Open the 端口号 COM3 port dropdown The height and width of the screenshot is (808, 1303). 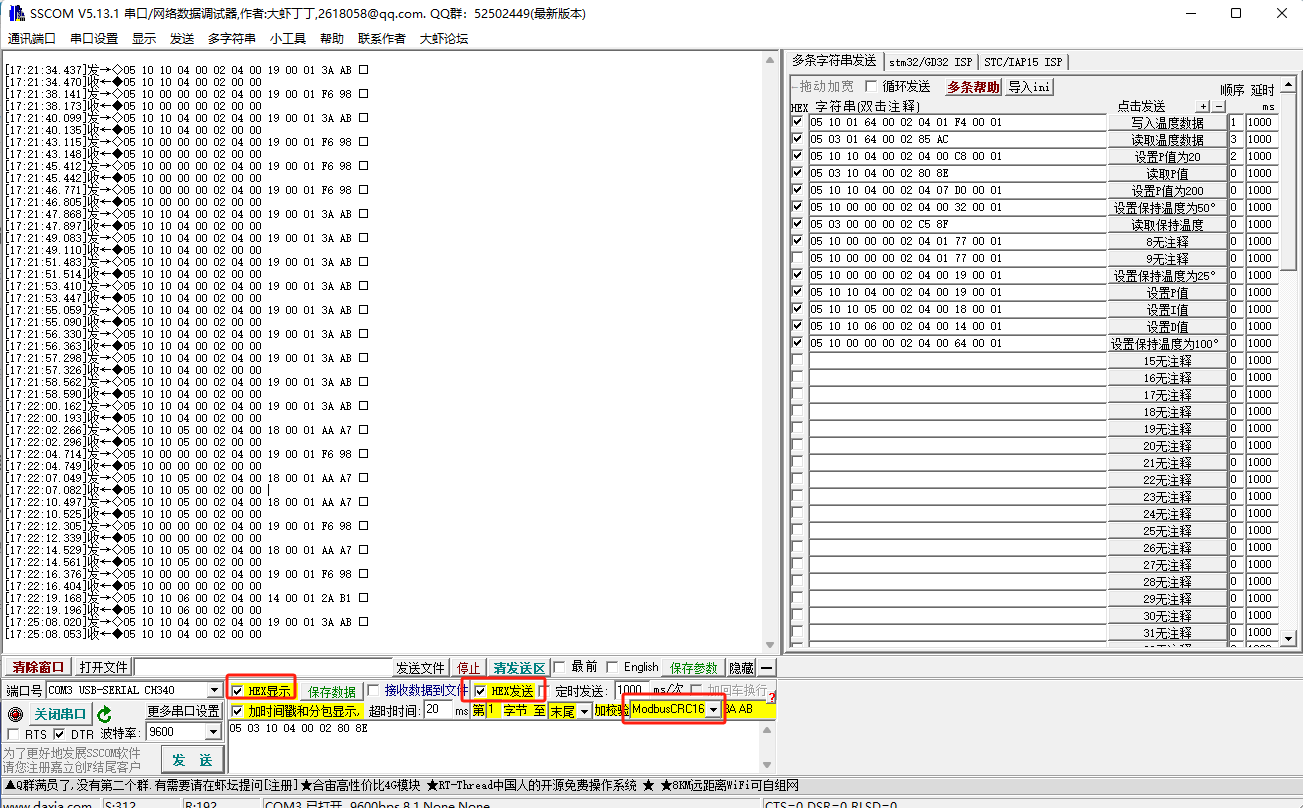pos(214,691)
